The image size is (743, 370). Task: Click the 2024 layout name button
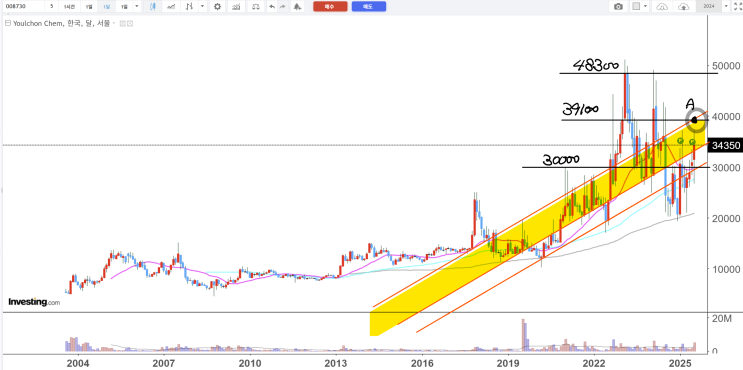tap(709, 7)
